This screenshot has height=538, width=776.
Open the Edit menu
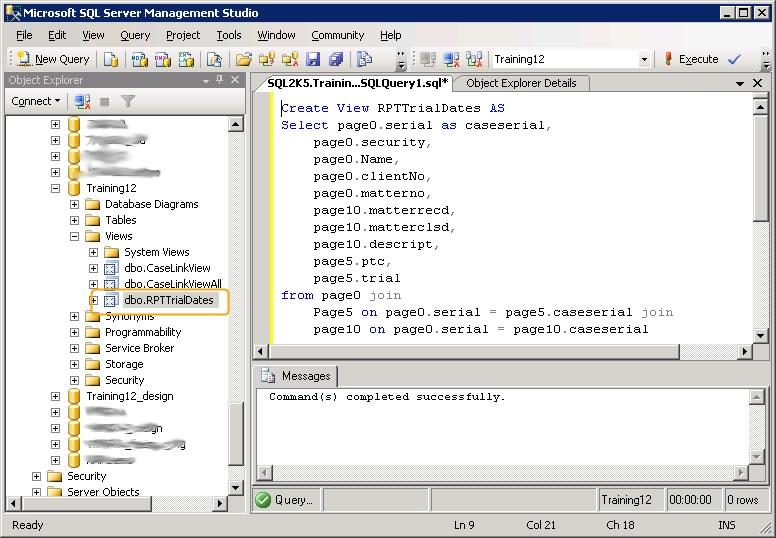click(x=57, y=35)
